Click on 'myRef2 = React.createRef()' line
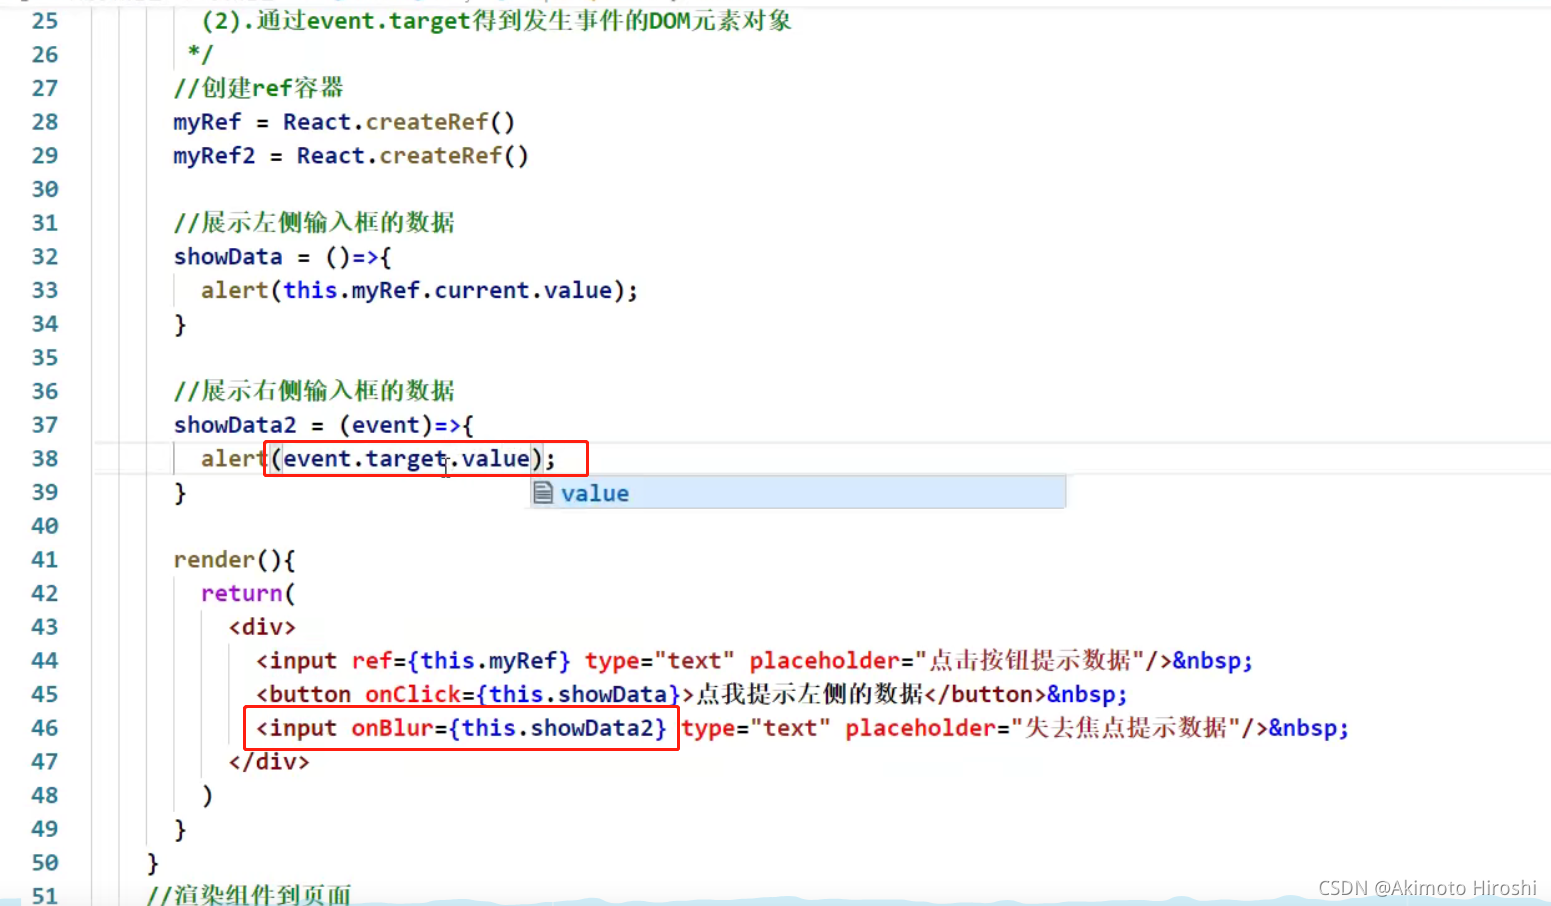 (351, 156)
